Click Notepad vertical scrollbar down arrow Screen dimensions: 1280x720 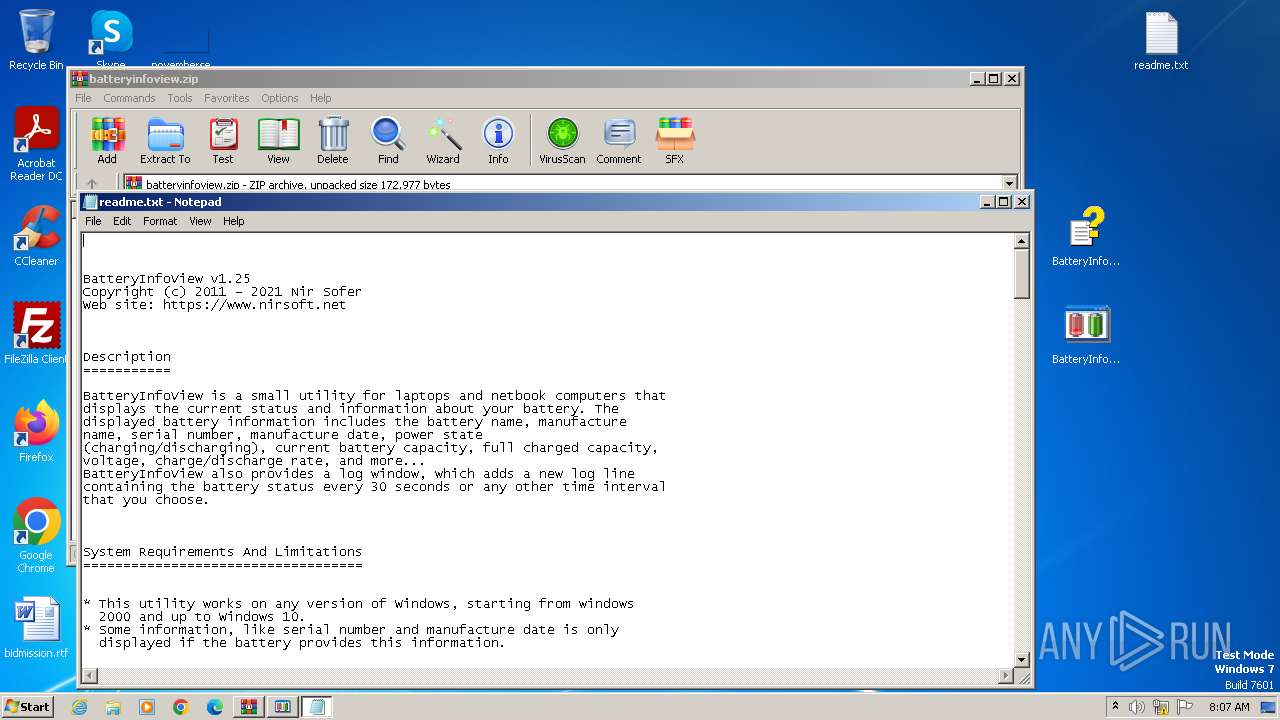pyautogui.click(x=1022, y=659)
